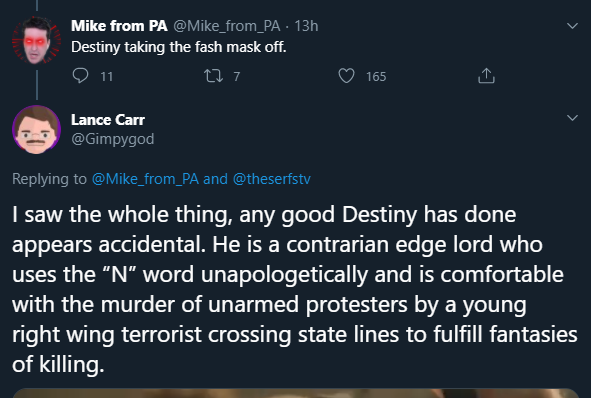Open the gray @Mike_from_PA handle beside name
The width and height of the screenshot is (591, 398).
coord(227,26)
